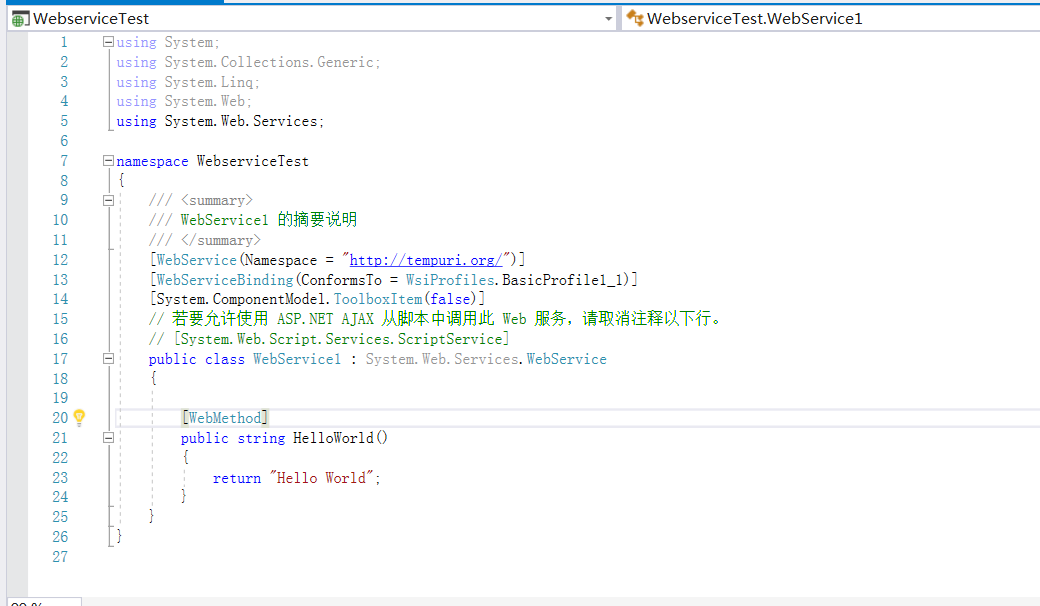1040x606 pixels.
Task: Collapse the namespace WebserviceTest block
Action: [108, 160]
